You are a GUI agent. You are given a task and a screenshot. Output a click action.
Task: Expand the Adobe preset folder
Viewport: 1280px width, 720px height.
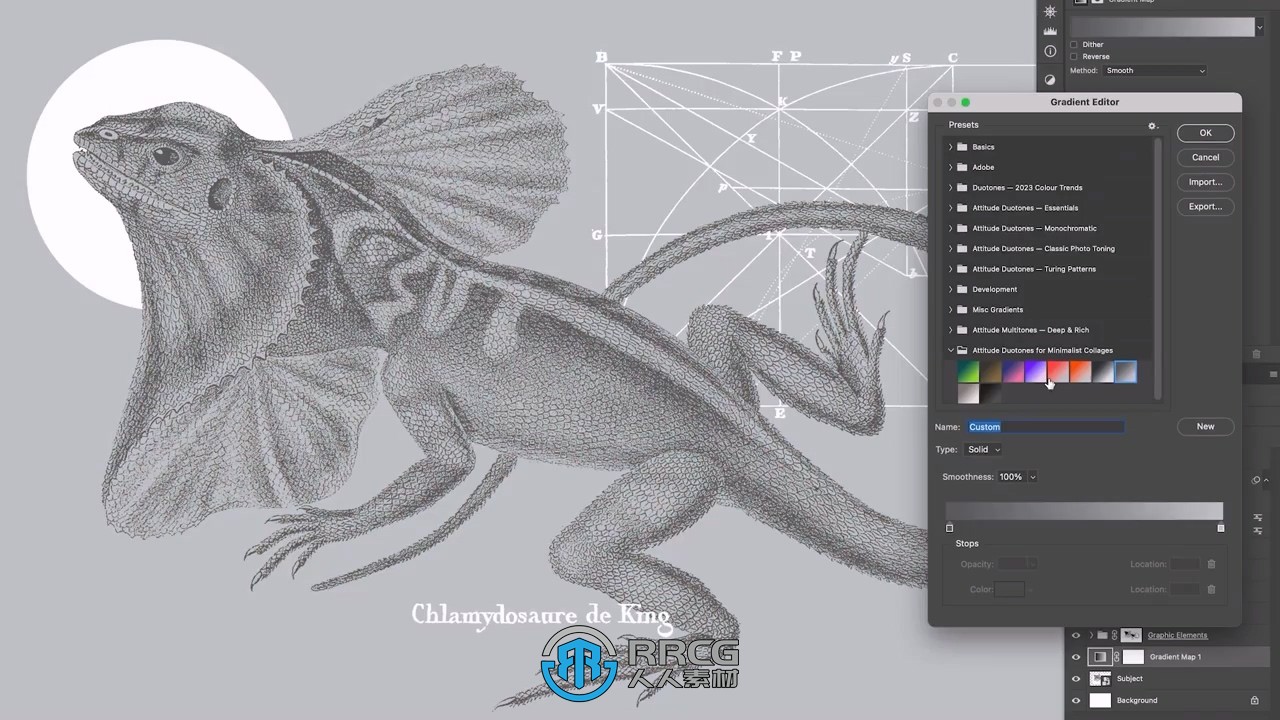951,167
